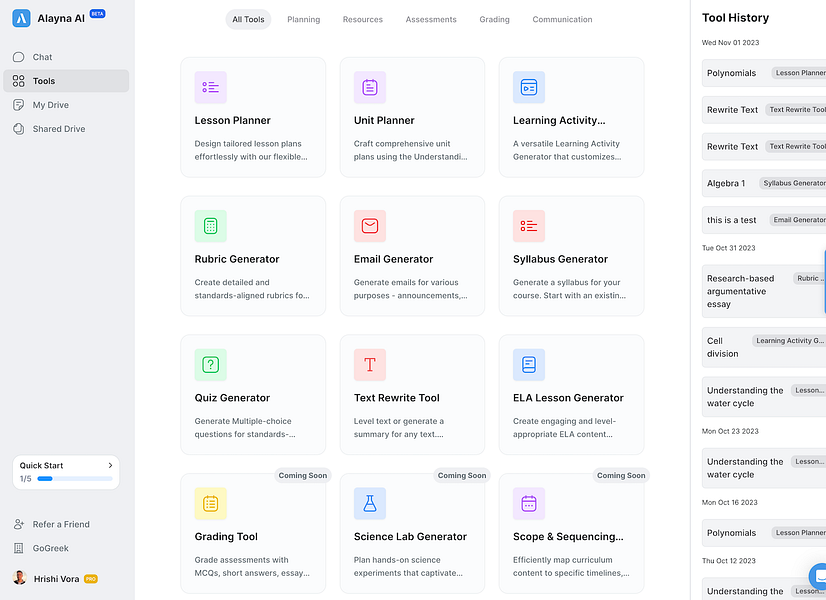This screenshot has width=826, height=600.
Task: Switch to the Resources tab
Action: click(362, 19)
